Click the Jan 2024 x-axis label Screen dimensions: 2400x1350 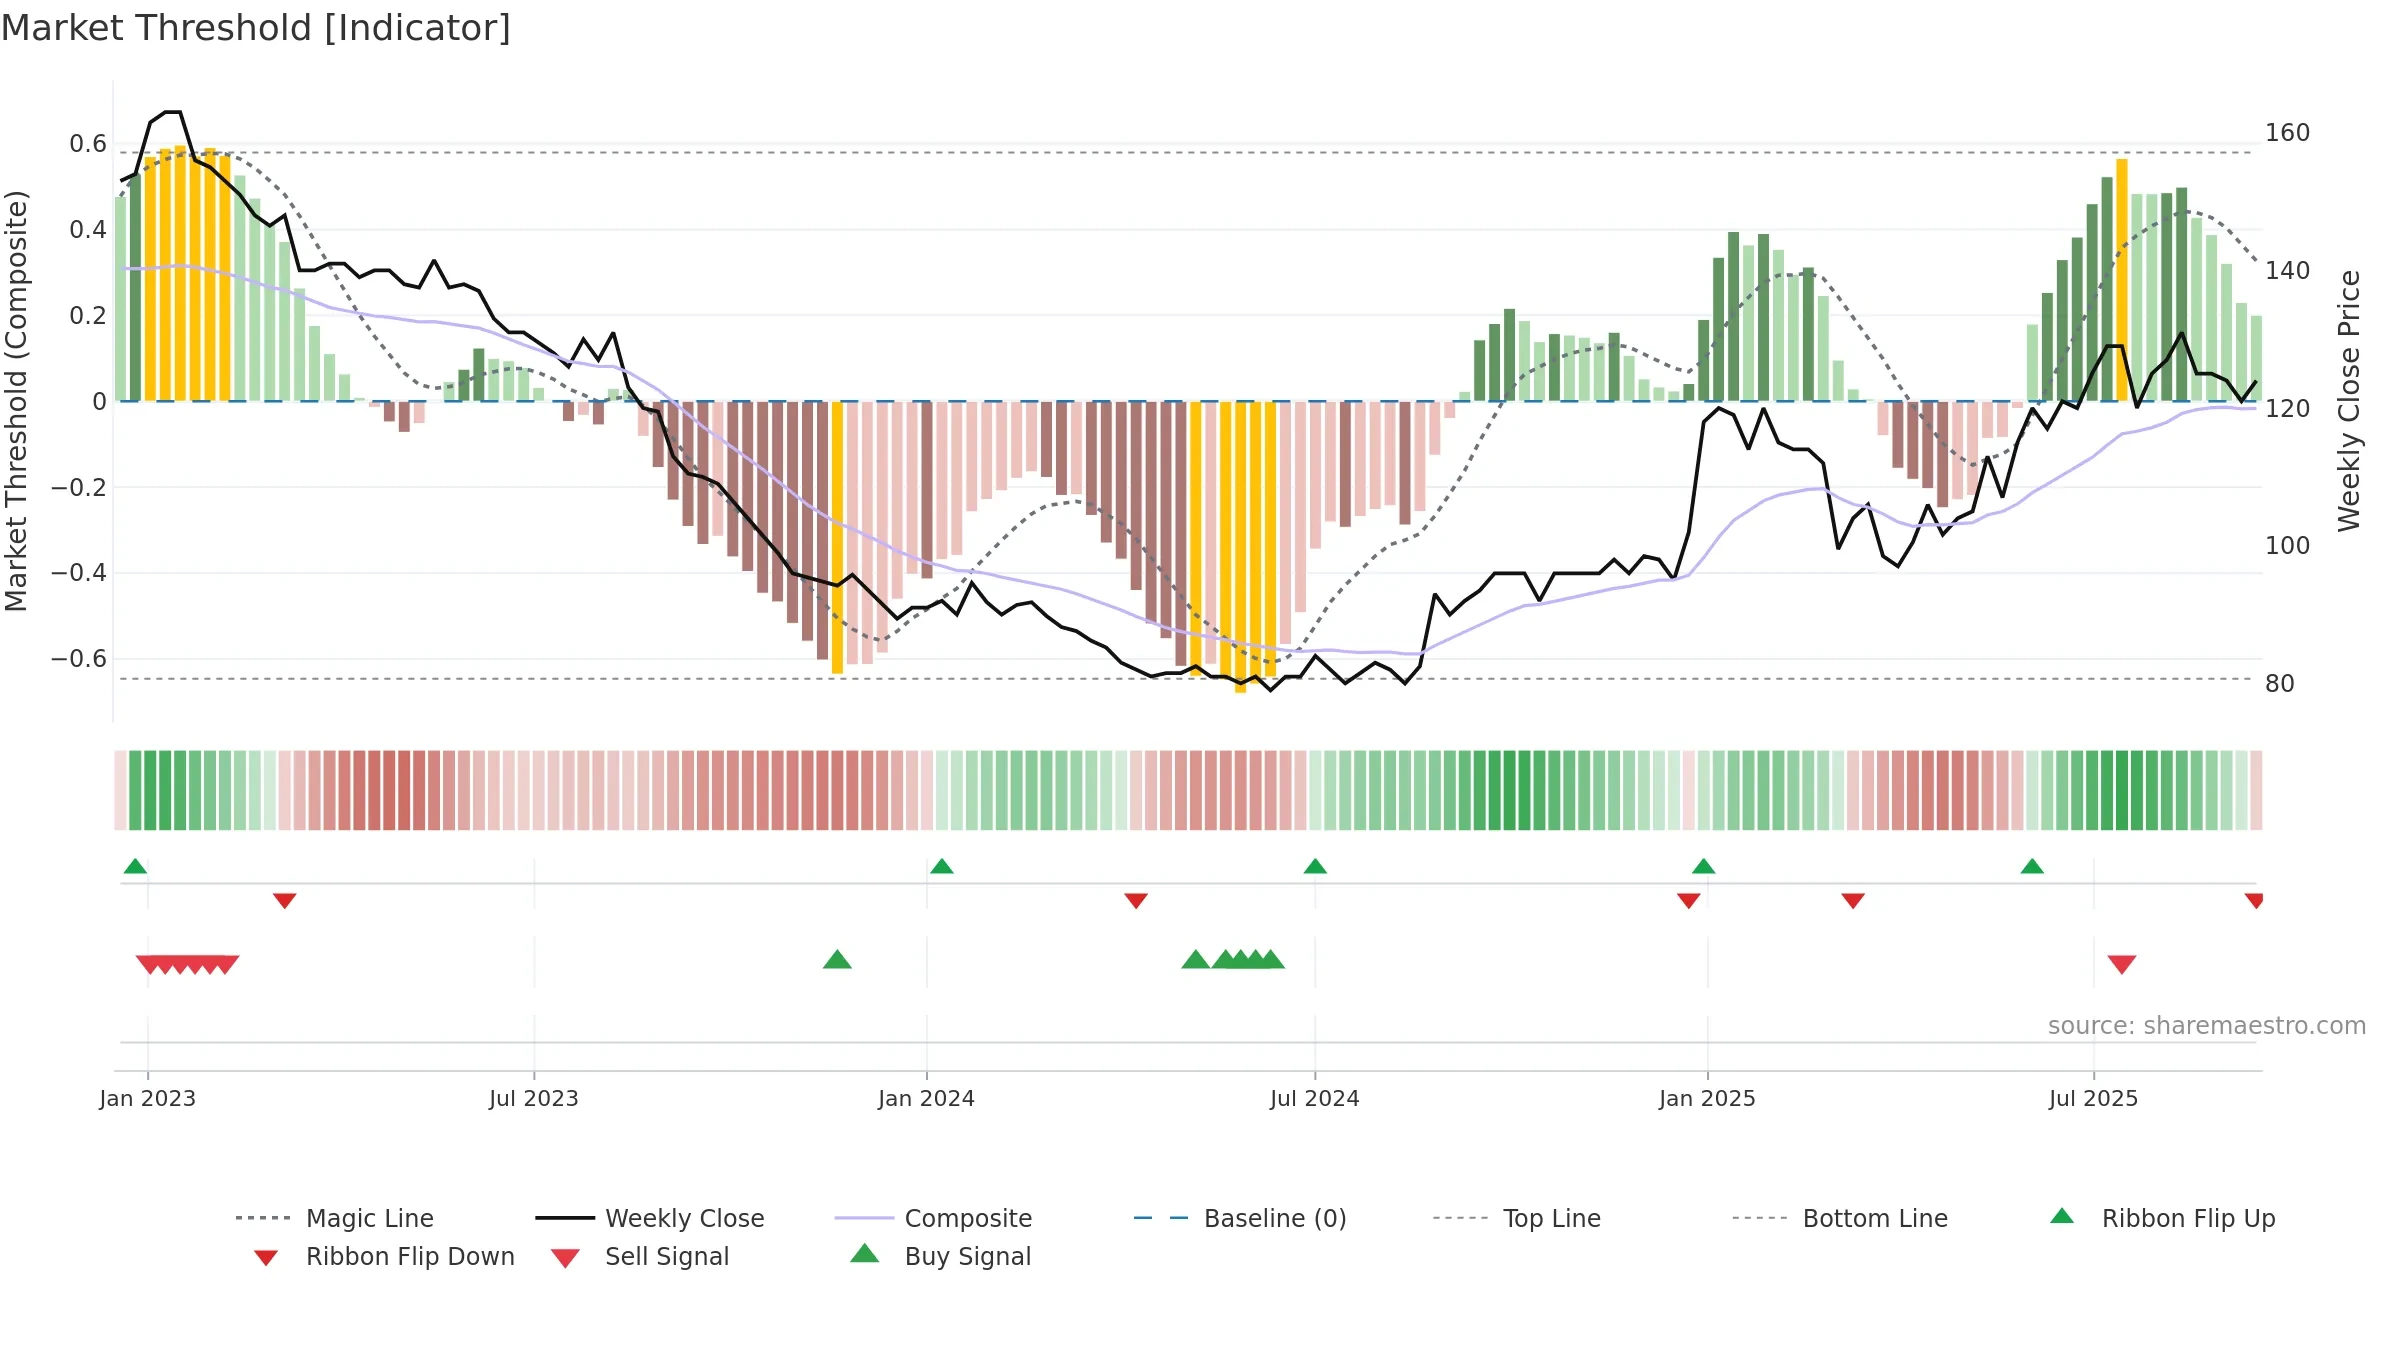[927, 1098]
